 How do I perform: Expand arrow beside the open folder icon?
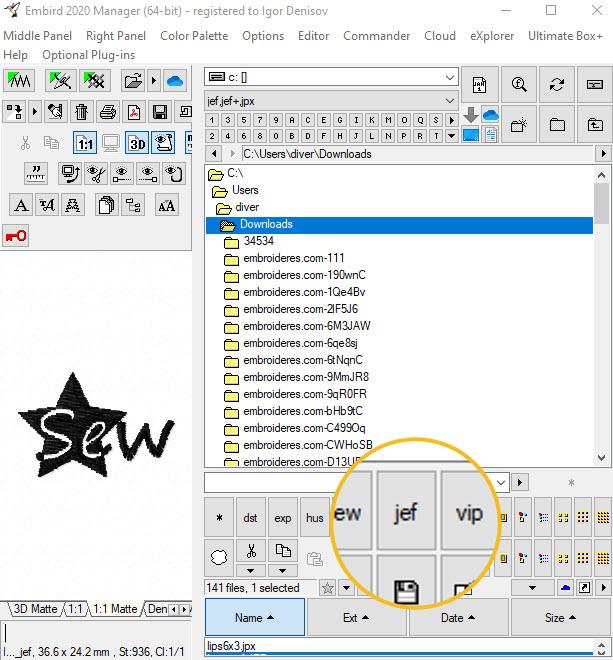154,80
